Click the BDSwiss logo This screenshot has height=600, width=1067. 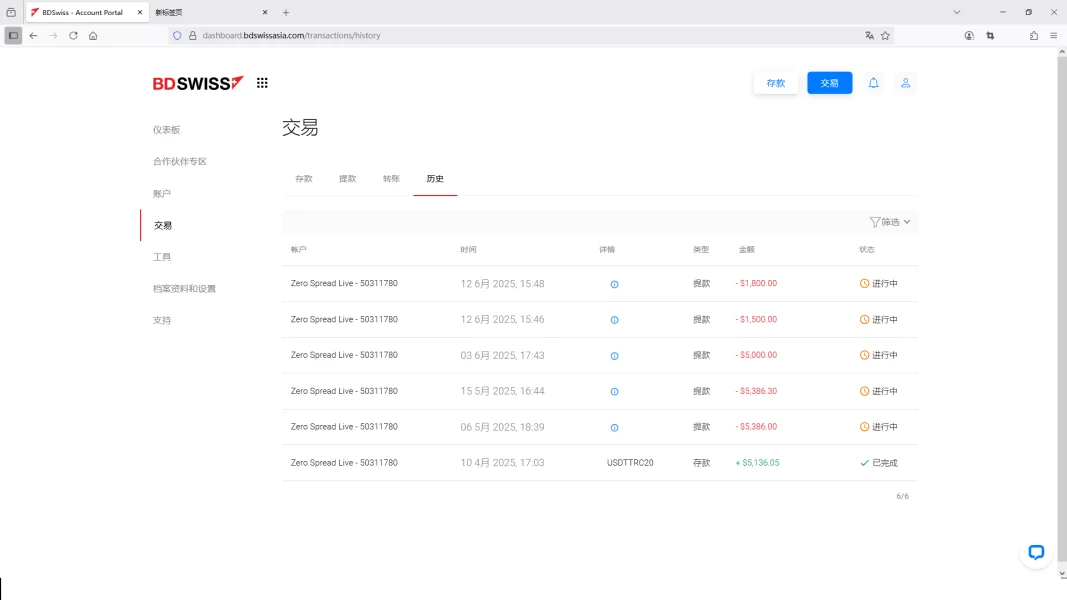point(198,83)
